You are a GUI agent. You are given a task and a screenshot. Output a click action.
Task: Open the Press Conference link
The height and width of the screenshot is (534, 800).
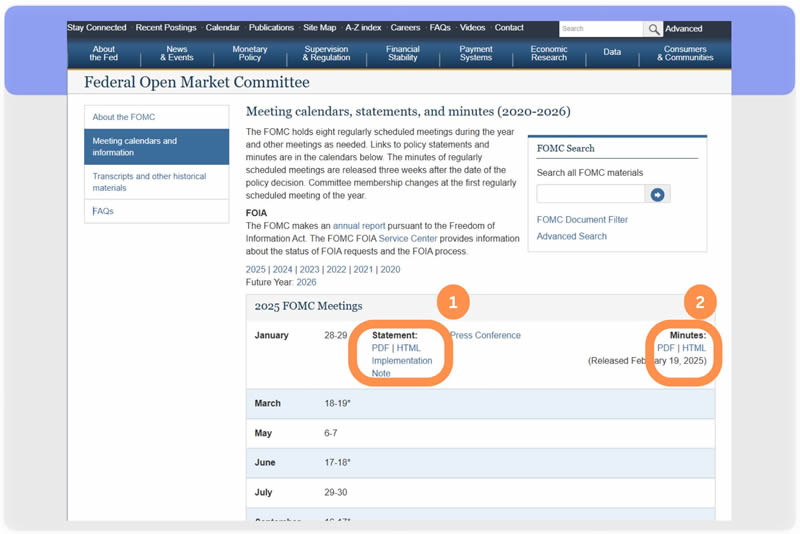485,335
